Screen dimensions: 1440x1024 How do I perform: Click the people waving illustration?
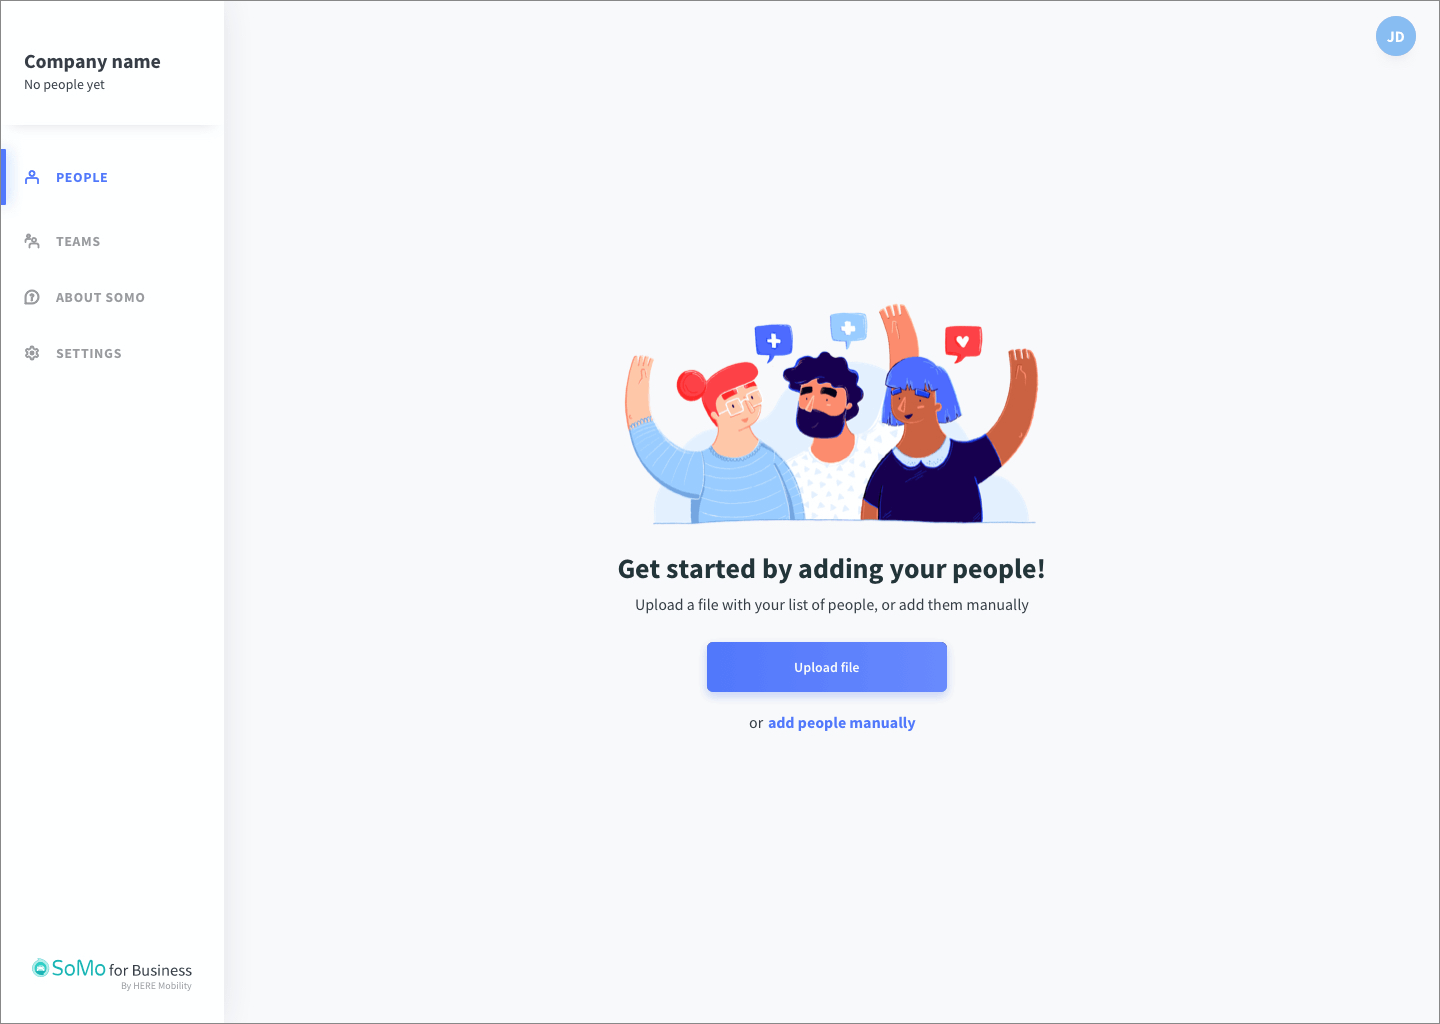click(x=832, y=414)
